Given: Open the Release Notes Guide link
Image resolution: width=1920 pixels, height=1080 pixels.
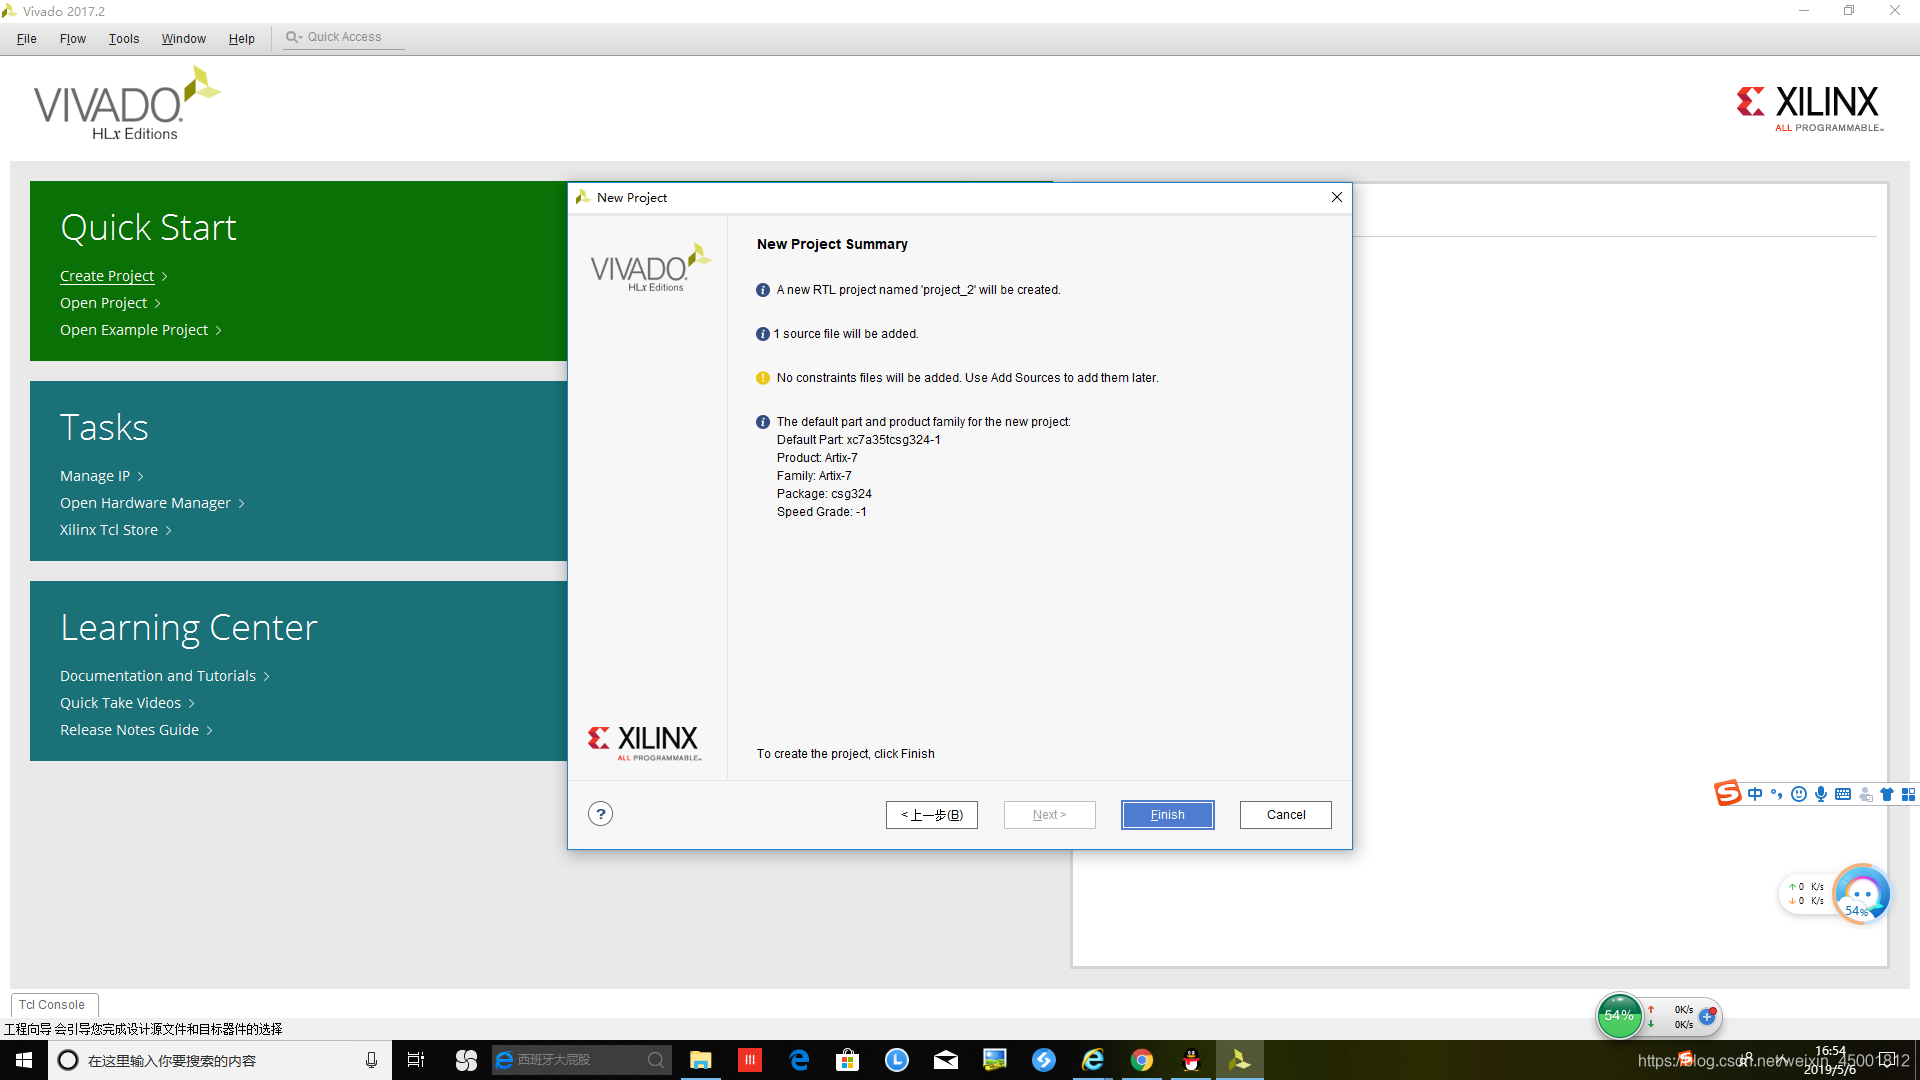Looking at the screenshot, I should pos(129,730).
